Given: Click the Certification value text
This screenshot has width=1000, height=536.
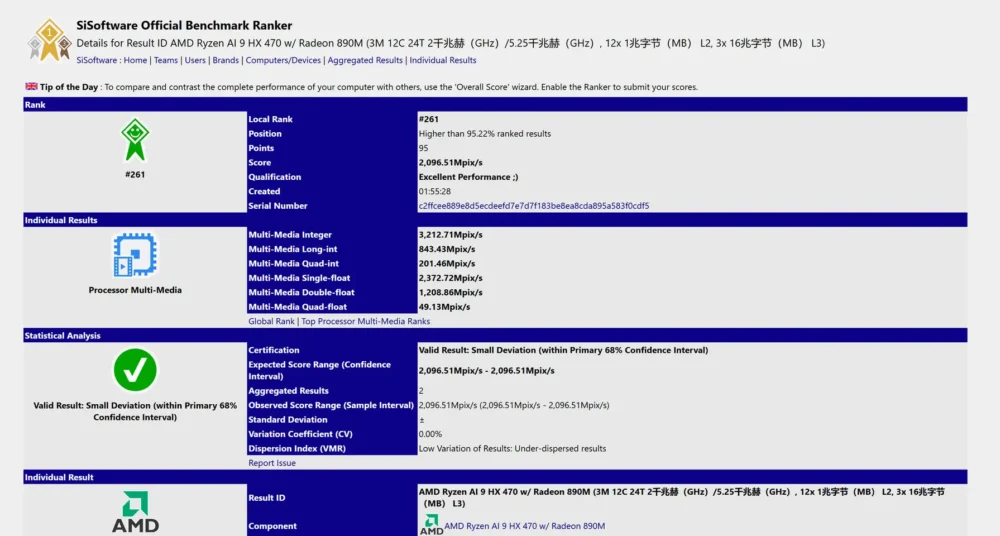Looking at the screenshot, I should pyautogui.click(x=563, y=350).
